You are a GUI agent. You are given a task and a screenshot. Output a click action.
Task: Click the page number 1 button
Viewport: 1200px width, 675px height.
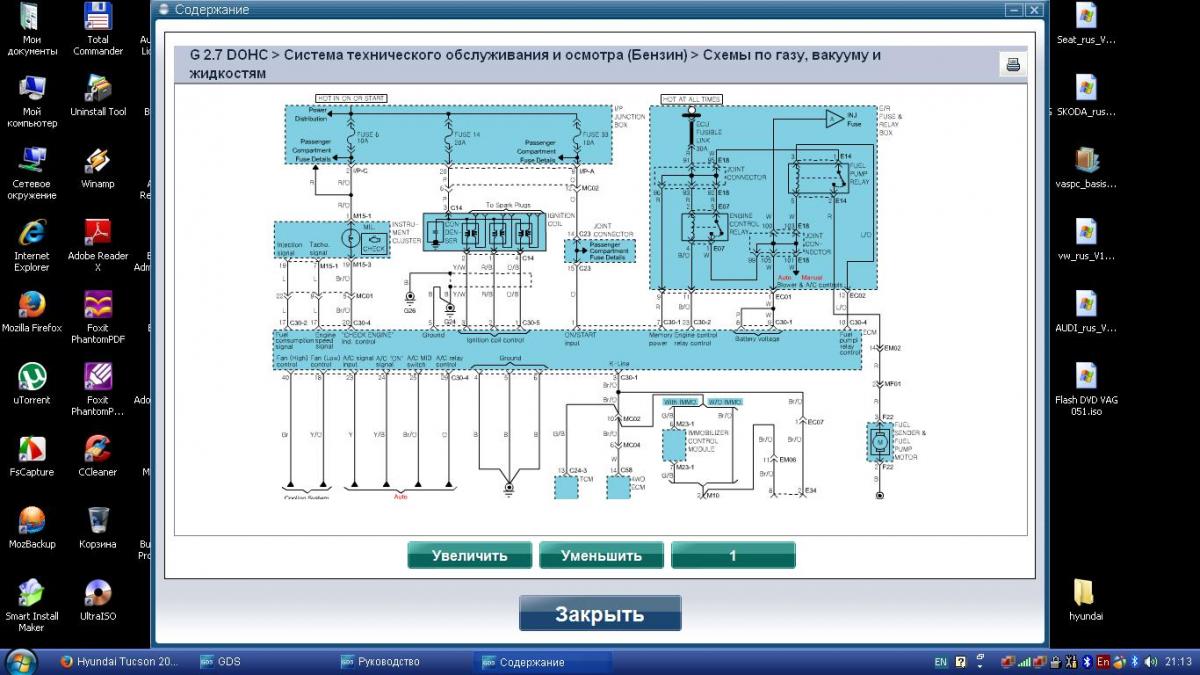(732, 555)
